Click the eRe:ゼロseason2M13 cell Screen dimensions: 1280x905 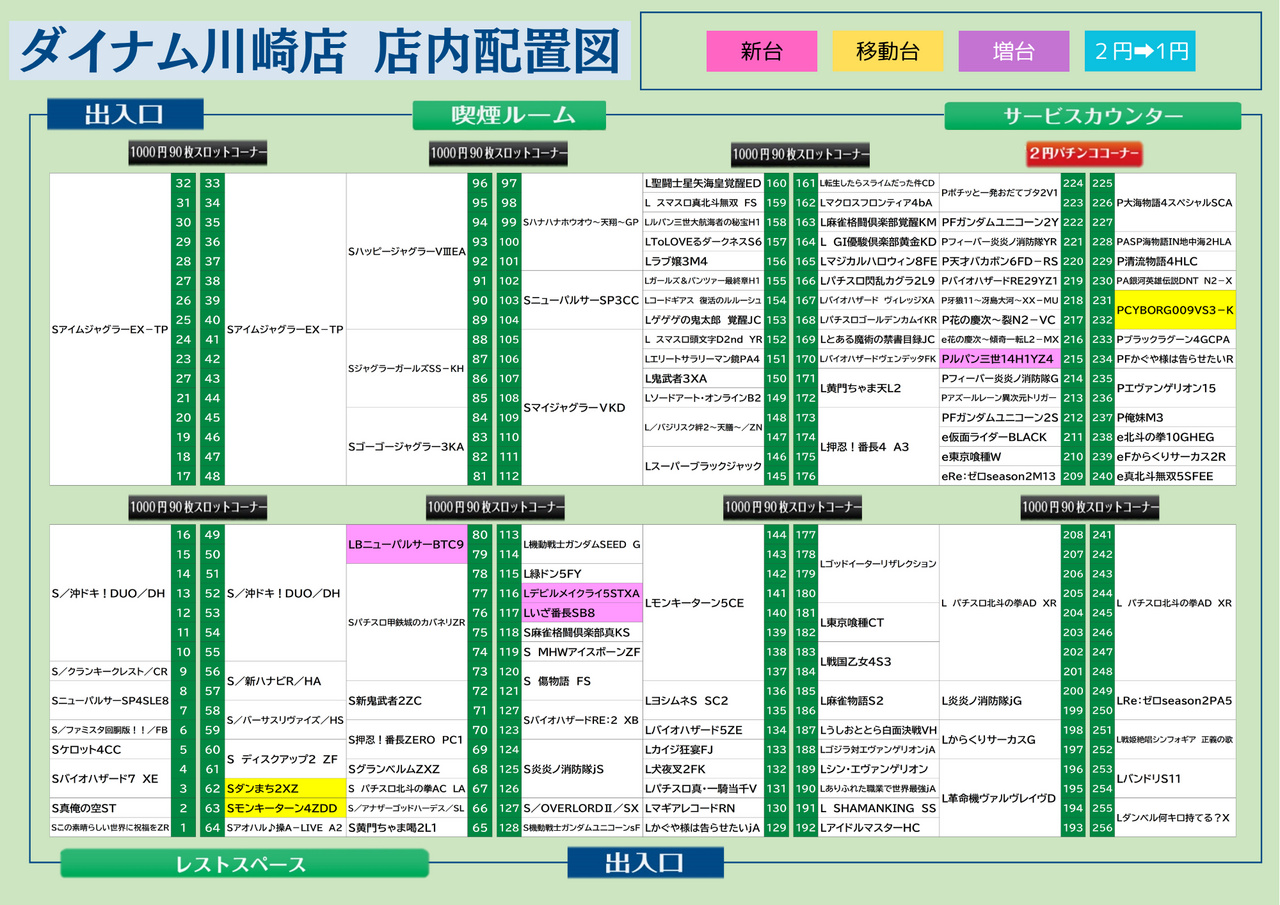tap(1000, 476)
